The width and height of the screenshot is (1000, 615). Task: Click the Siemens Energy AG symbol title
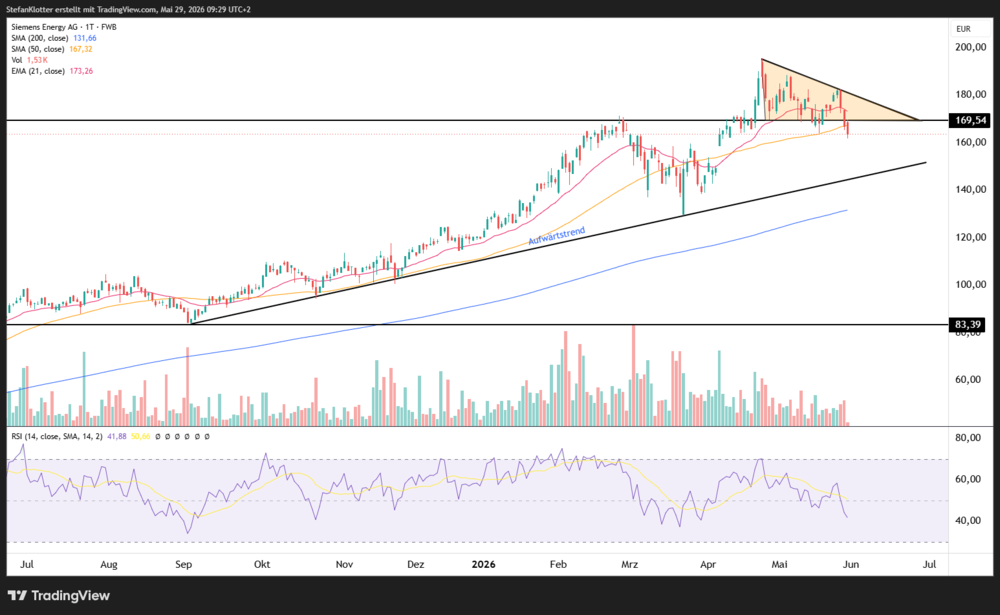pyautogui.click(x=64, y=27)
